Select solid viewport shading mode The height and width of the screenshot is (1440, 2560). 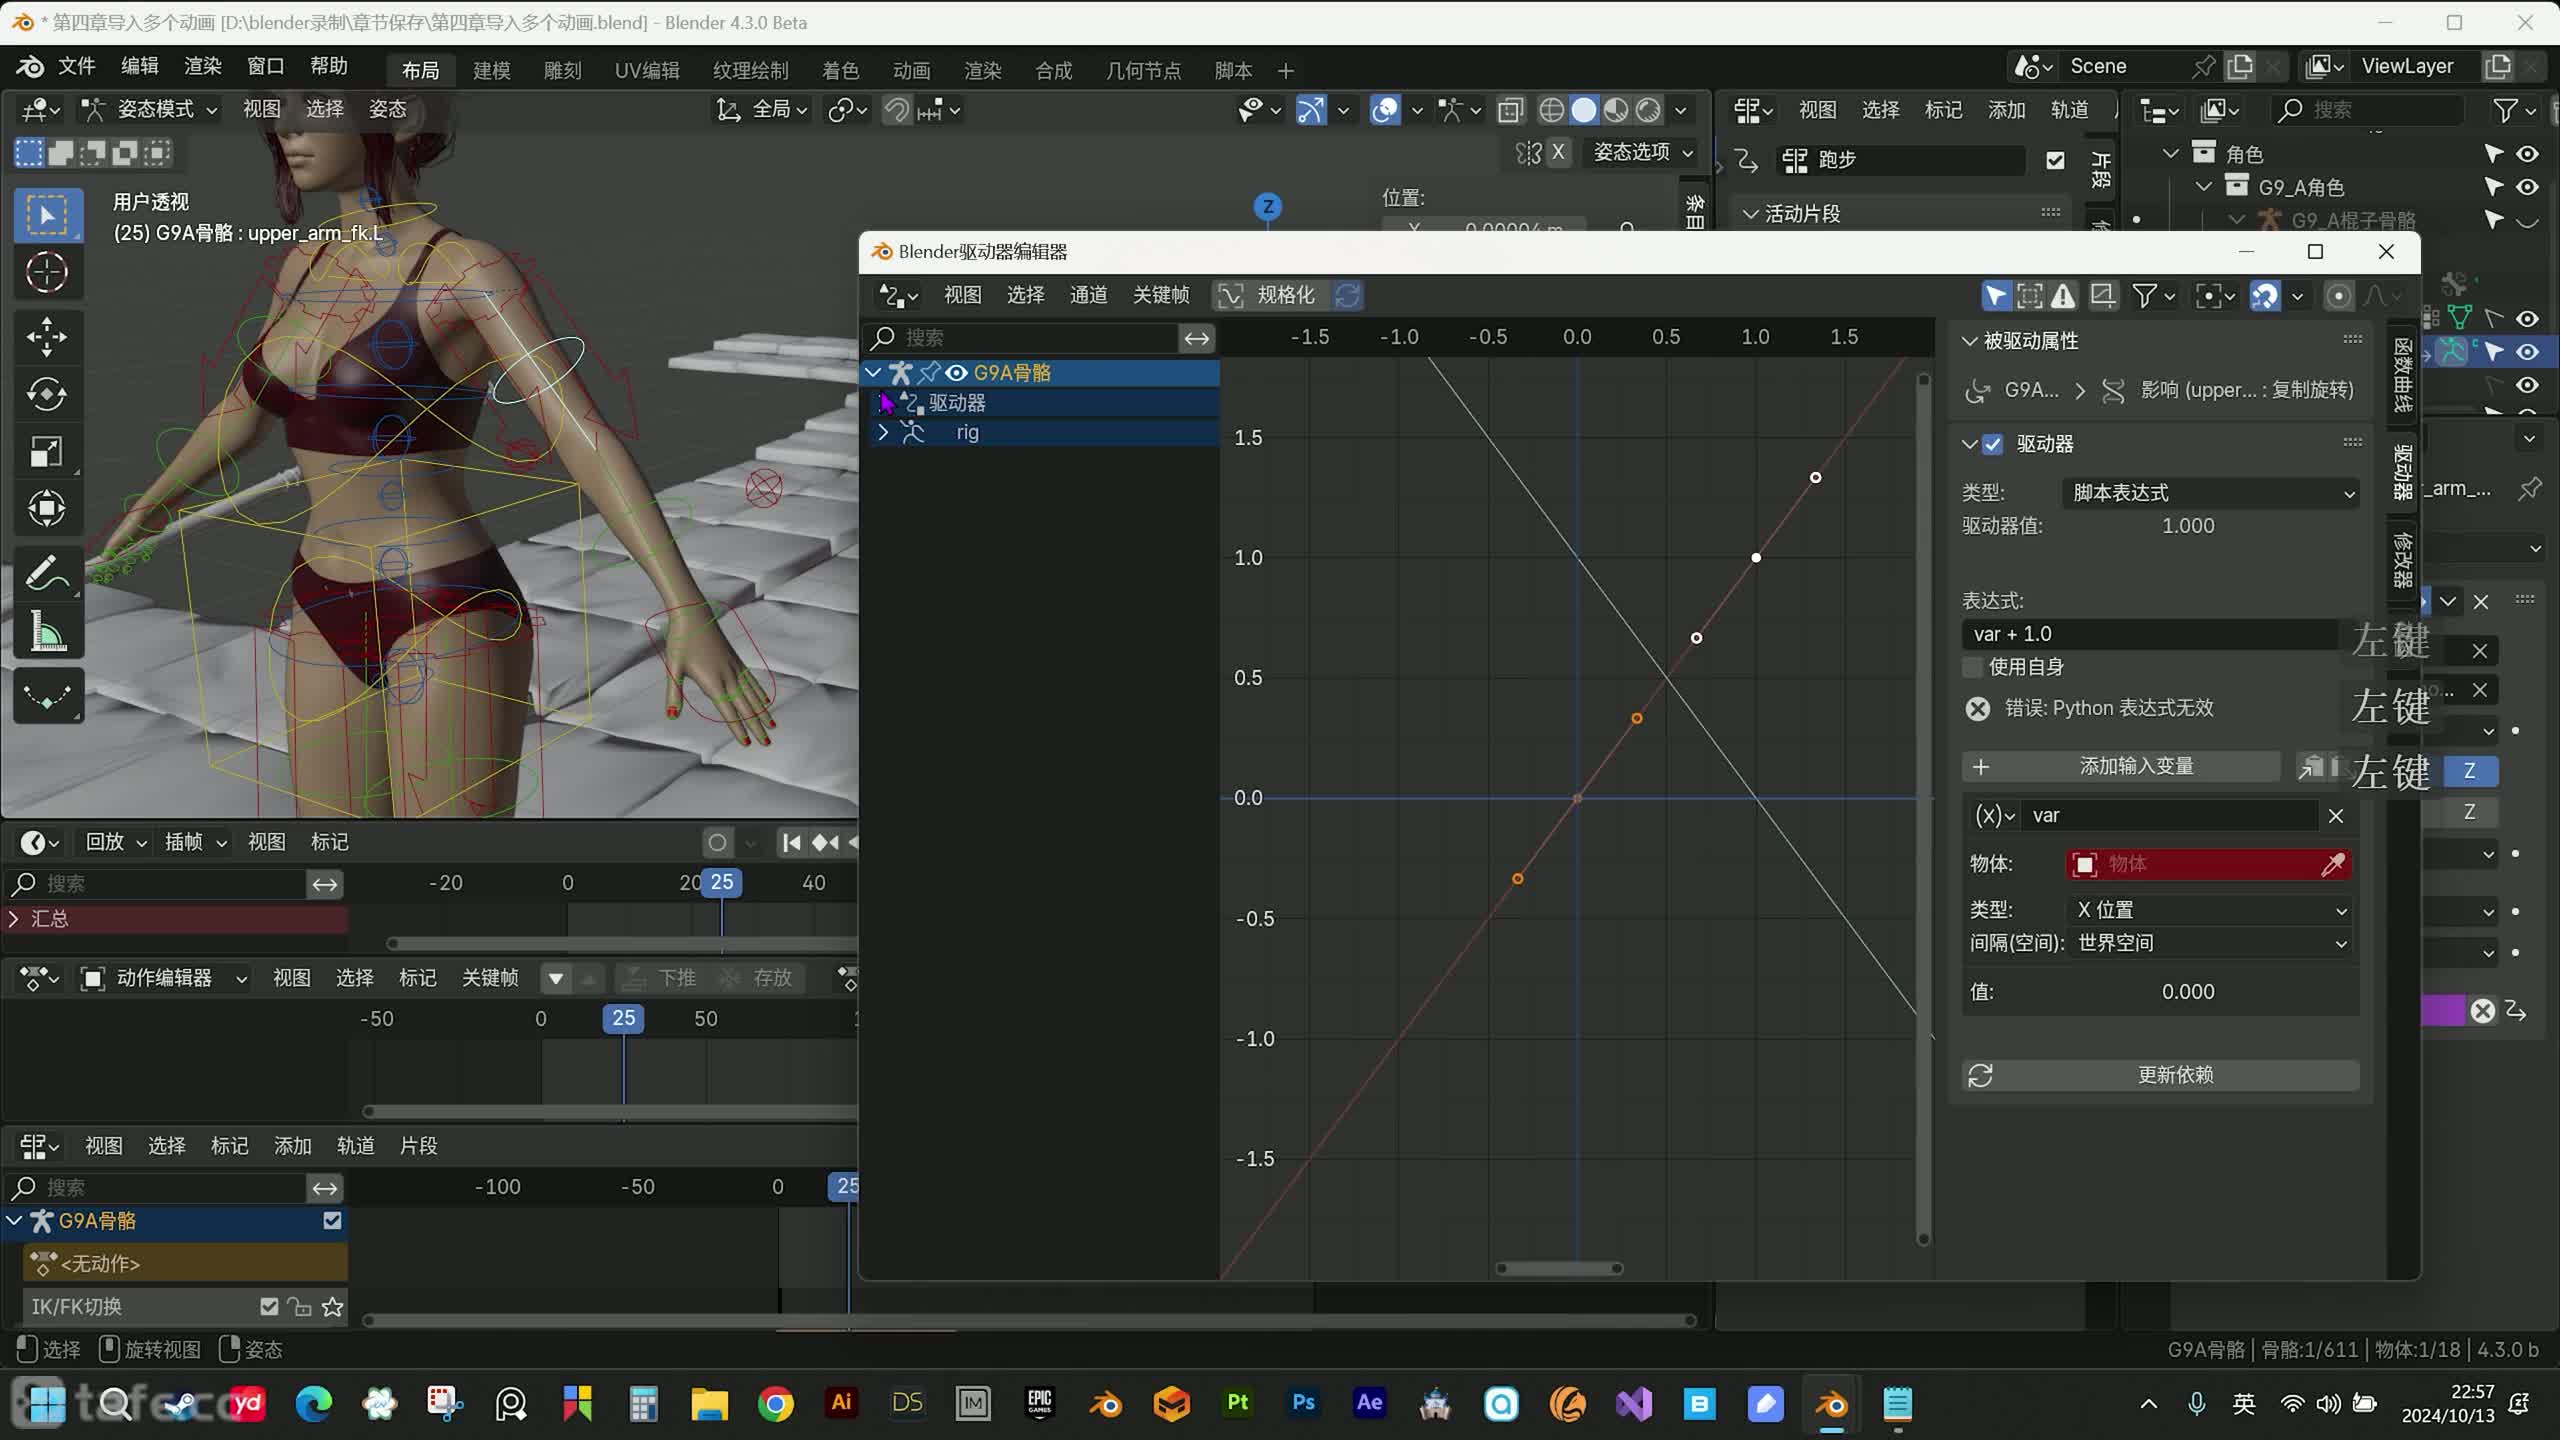click(x=1584, y=110)
